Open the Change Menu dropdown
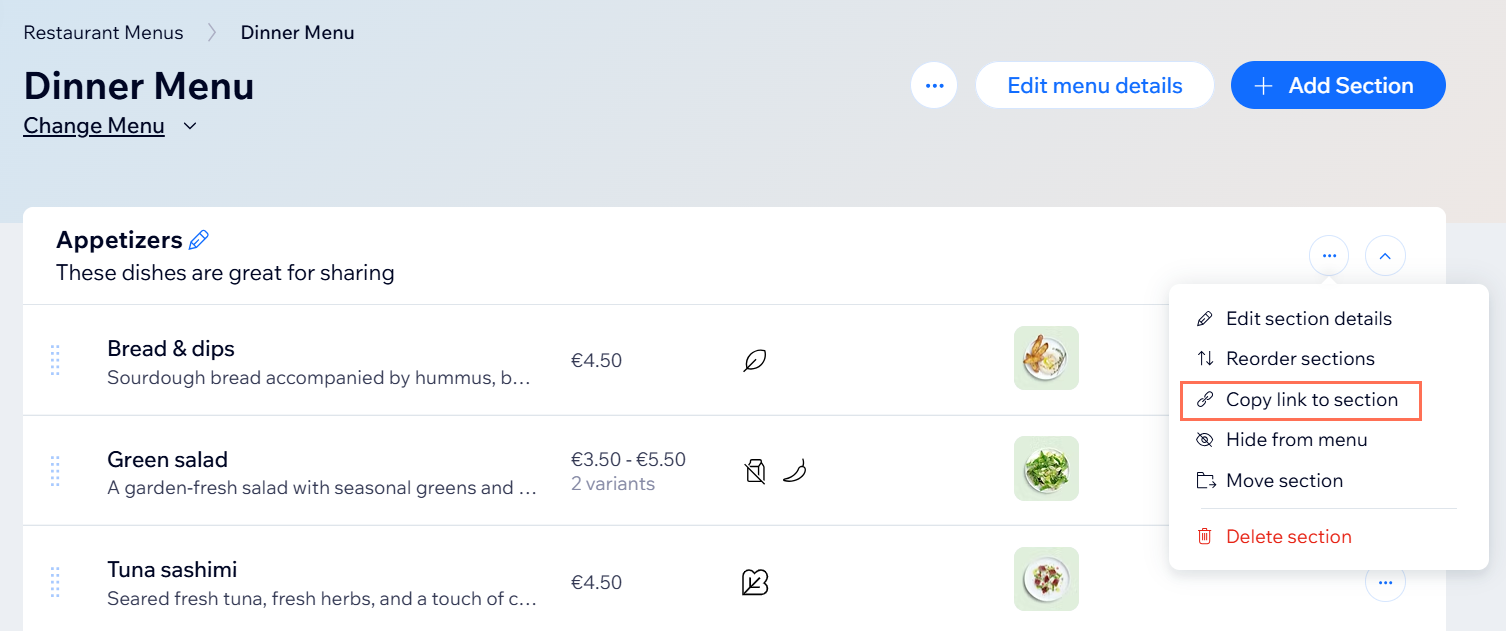 tap(110, 126)
